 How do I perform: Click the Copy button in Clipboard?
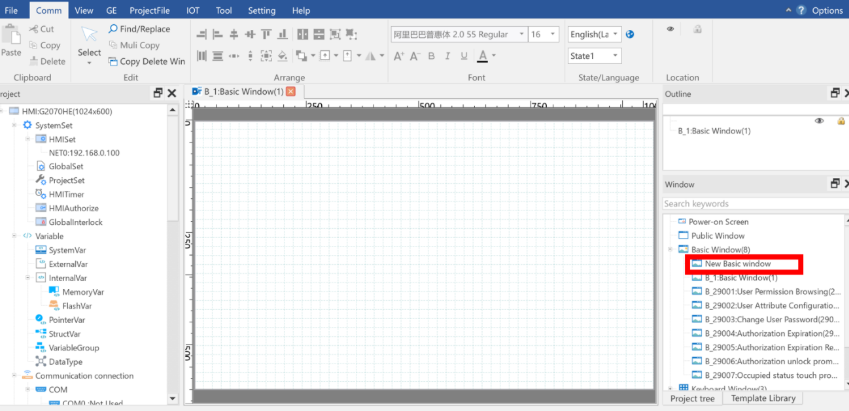tap(44, 45)
